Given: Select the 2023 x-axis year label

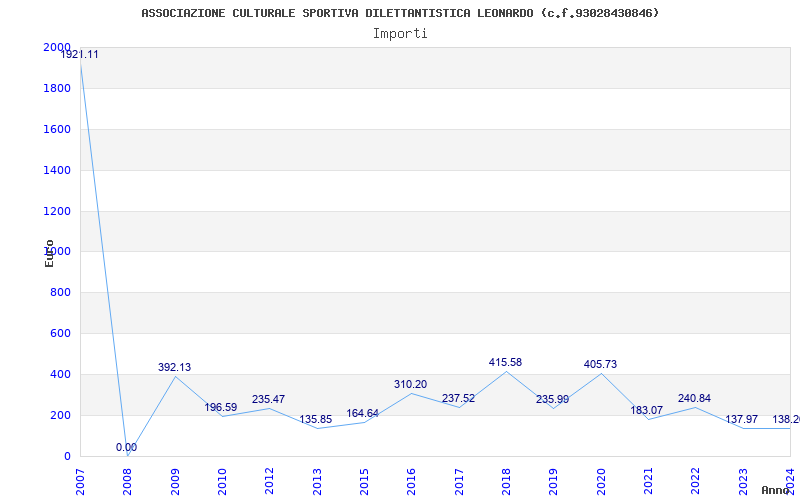Looking at the screenshot, I should pos(743,480).
